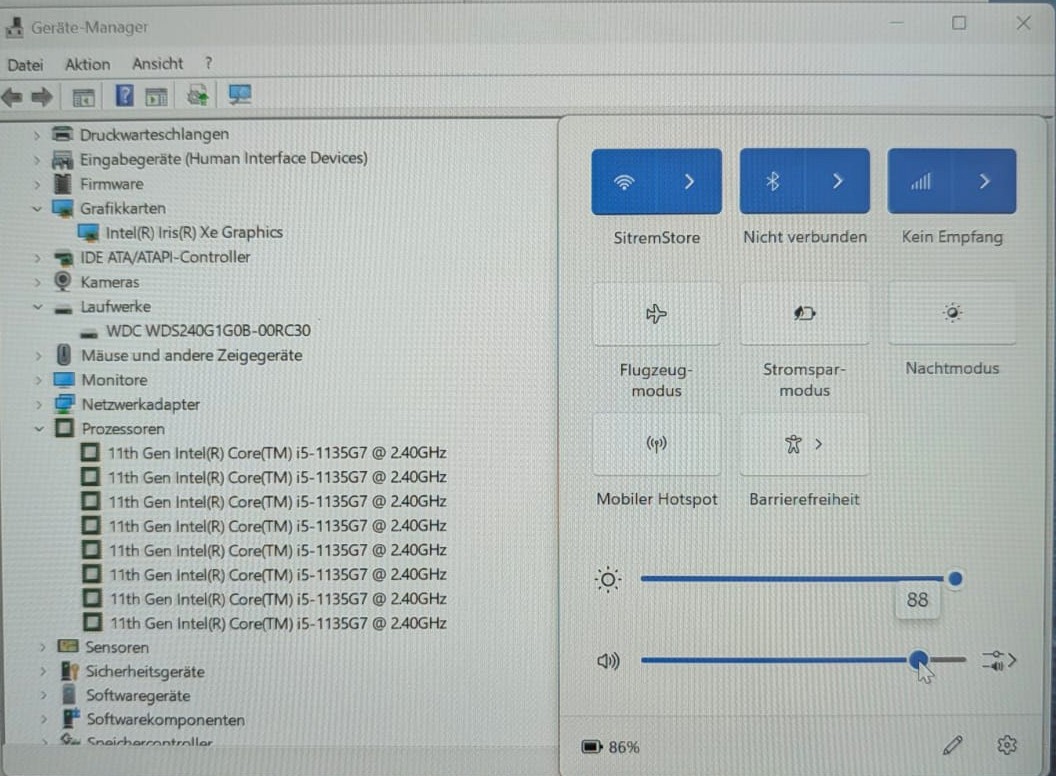The height and width of the screenshot is (776, 1056).
Task: Click the back arrow in the toolbar
Action: pos(12,97)
